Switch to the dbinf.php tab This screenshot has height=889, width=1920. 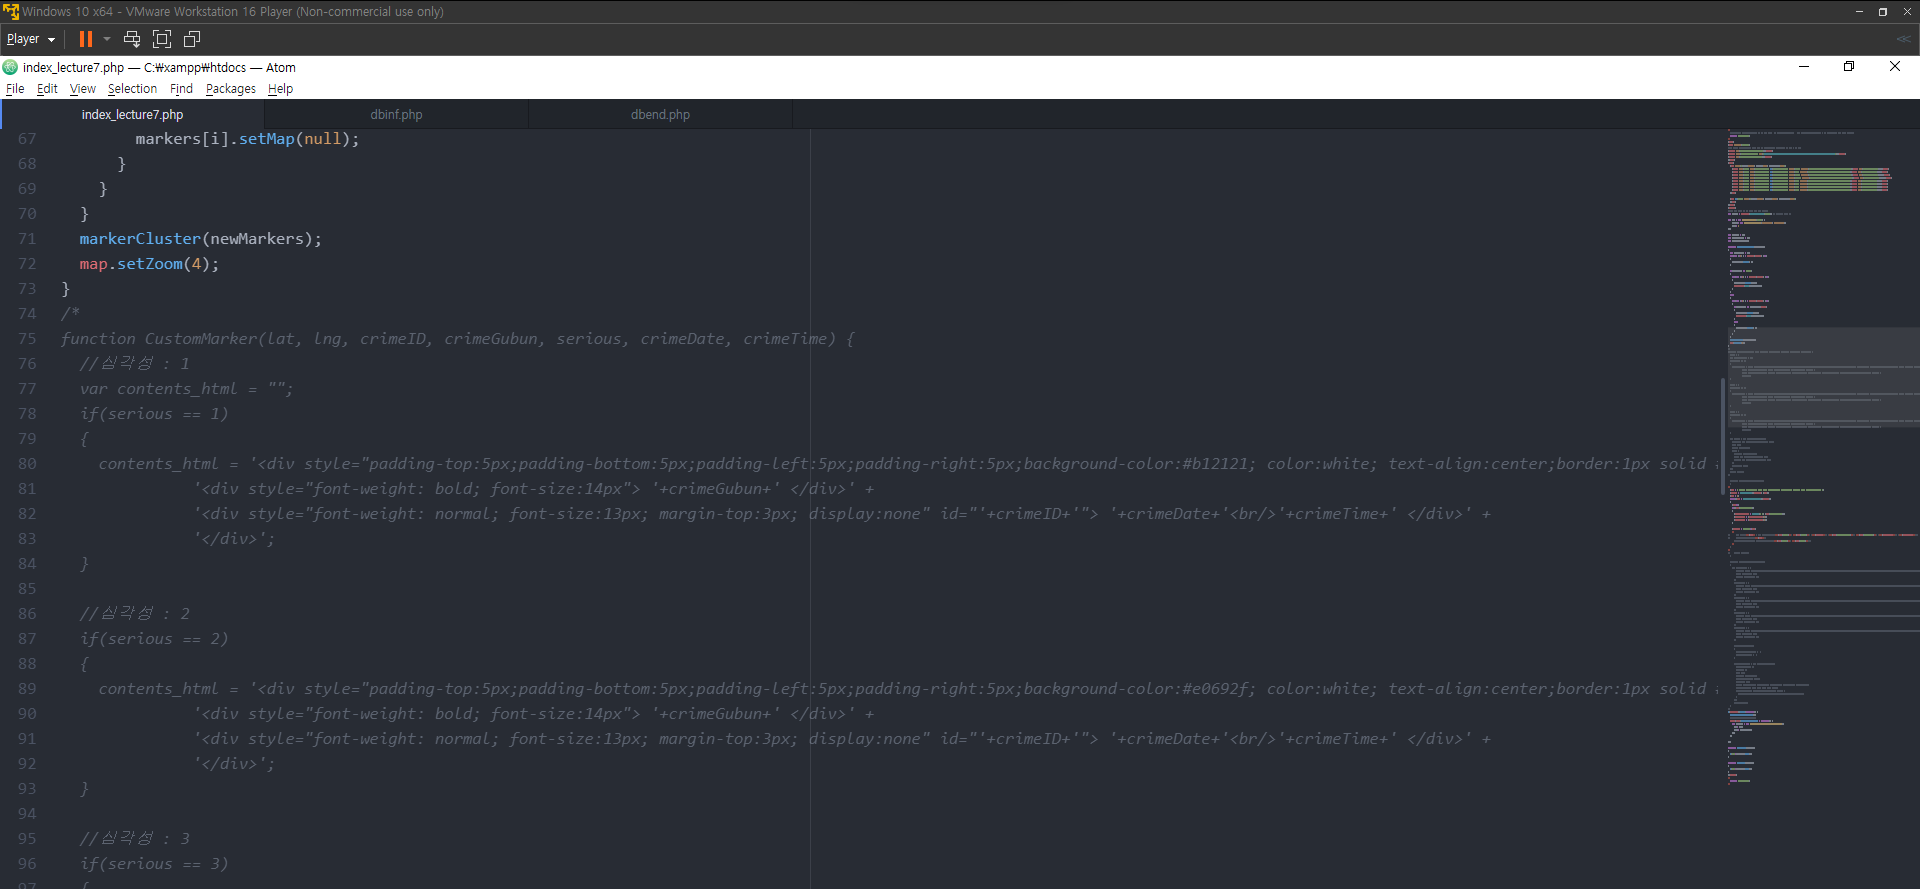396,115
